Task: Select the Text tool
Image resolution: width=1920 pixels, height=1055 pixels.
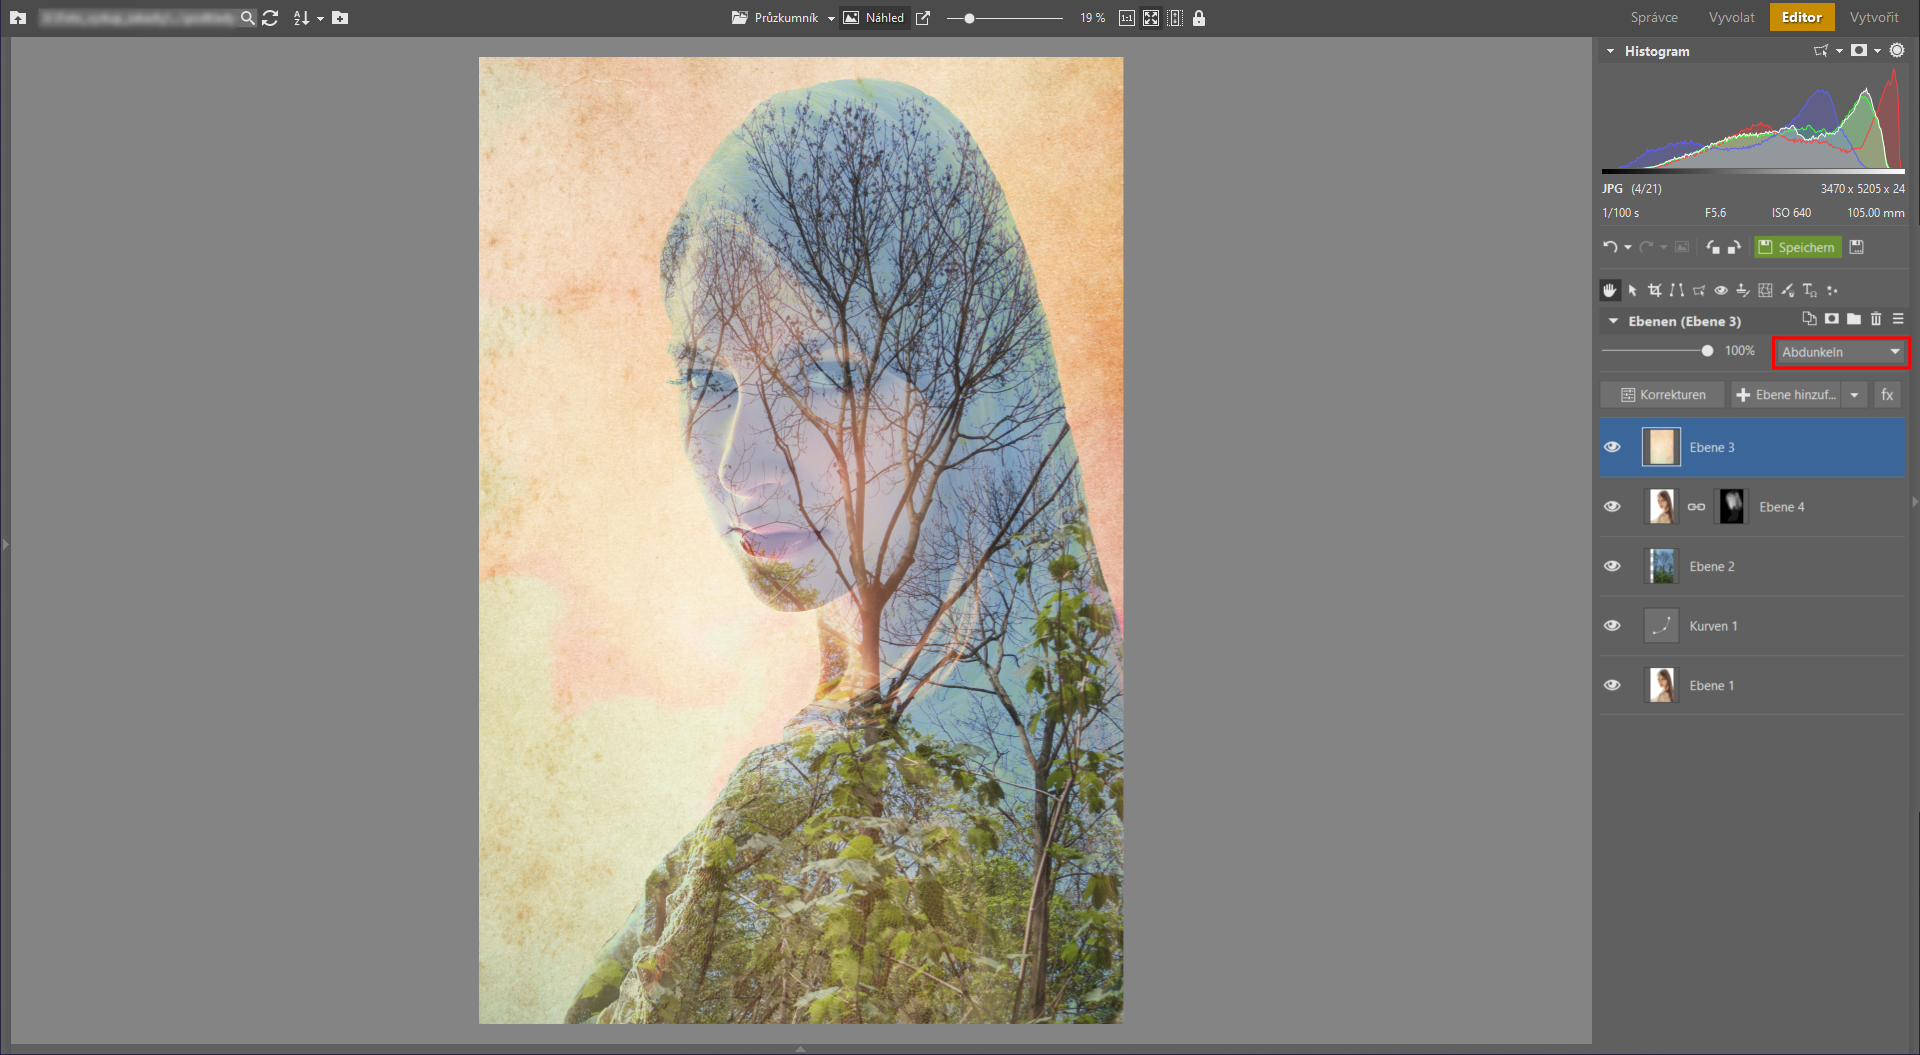Action: pos(1810,291)
